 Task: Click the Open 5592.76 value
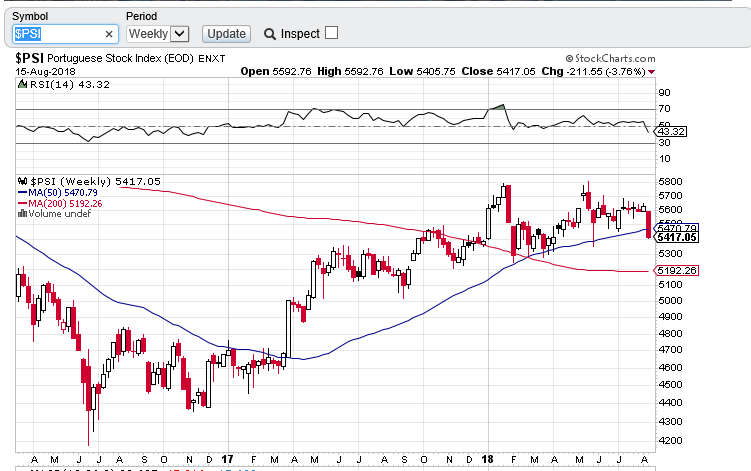pos(276,71)
